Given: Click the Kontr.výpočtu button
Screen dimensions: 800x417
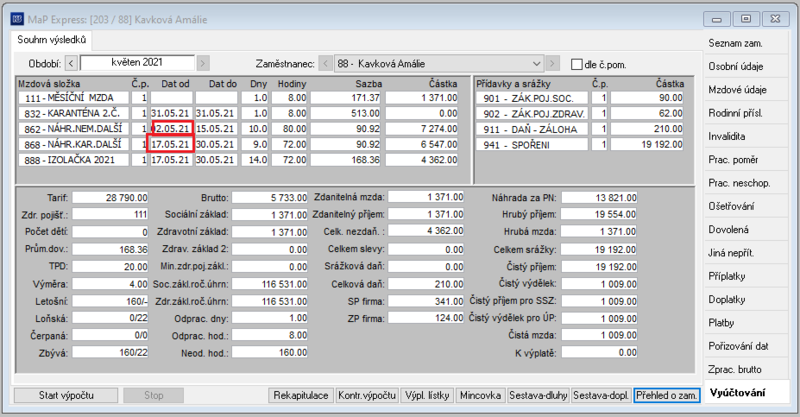Looking at the screenshot, I should [367, 395].
